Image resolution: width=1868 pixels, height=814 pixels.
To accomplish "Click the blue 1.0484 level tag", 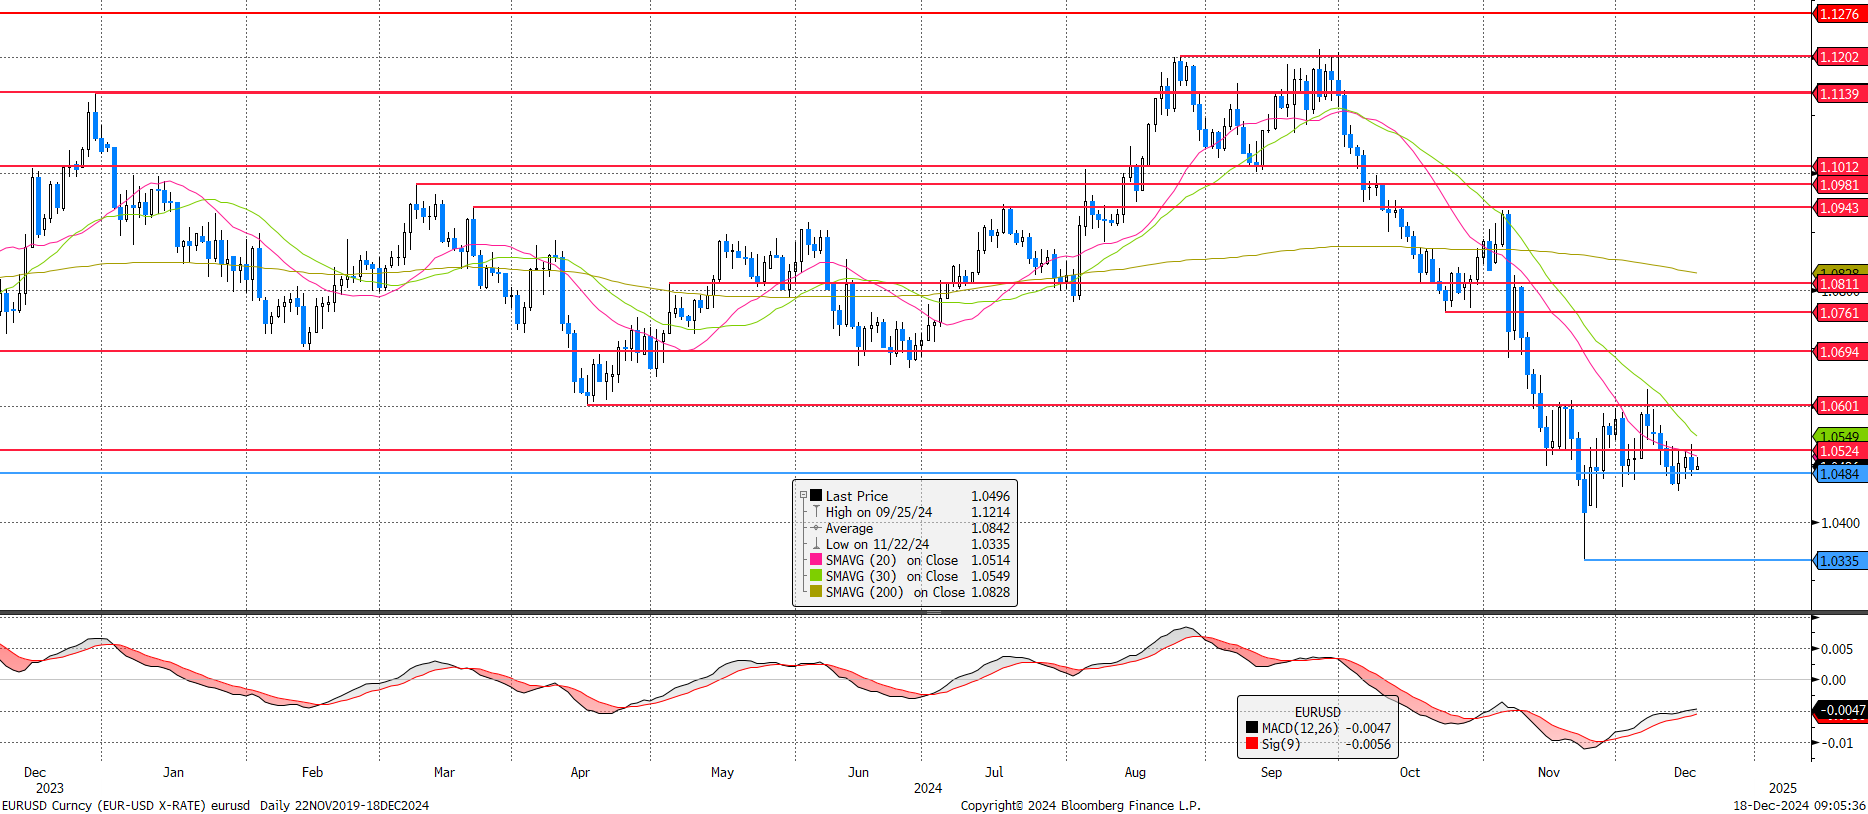I will coord(1839,474).
